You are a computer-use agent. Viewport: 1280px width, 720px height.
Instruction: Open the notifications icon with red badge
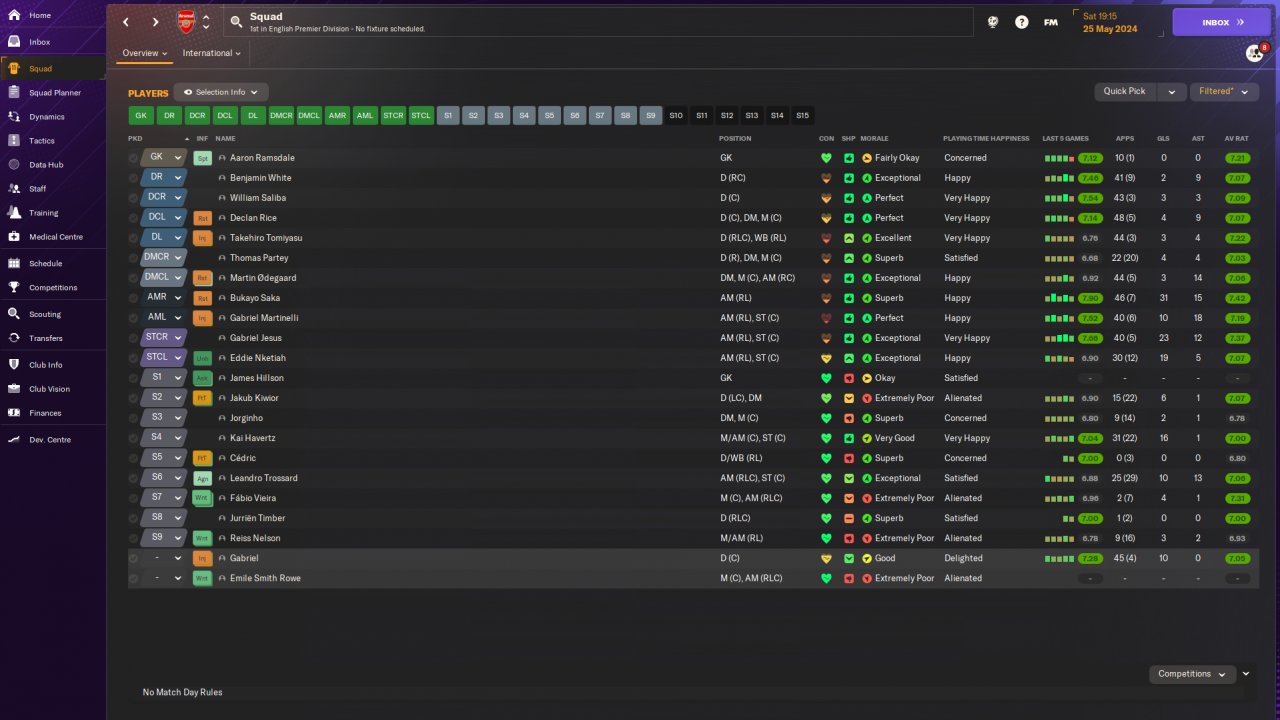(1255, 53)
